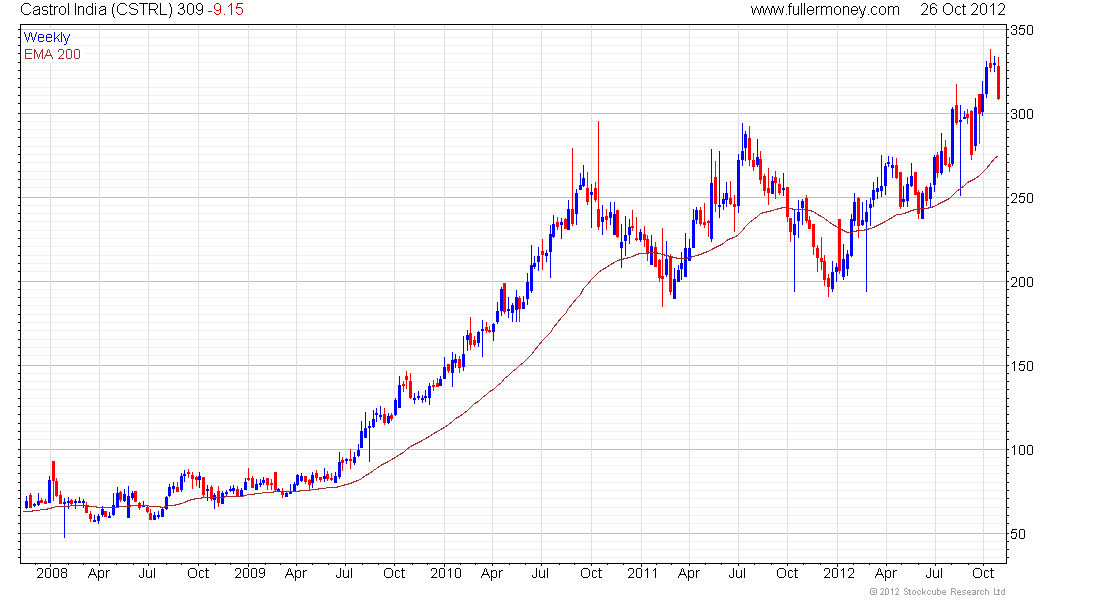Screen dimensions: 1100x600
Task: Click the EMA 200 legend label
Action: tap(52, 54)
